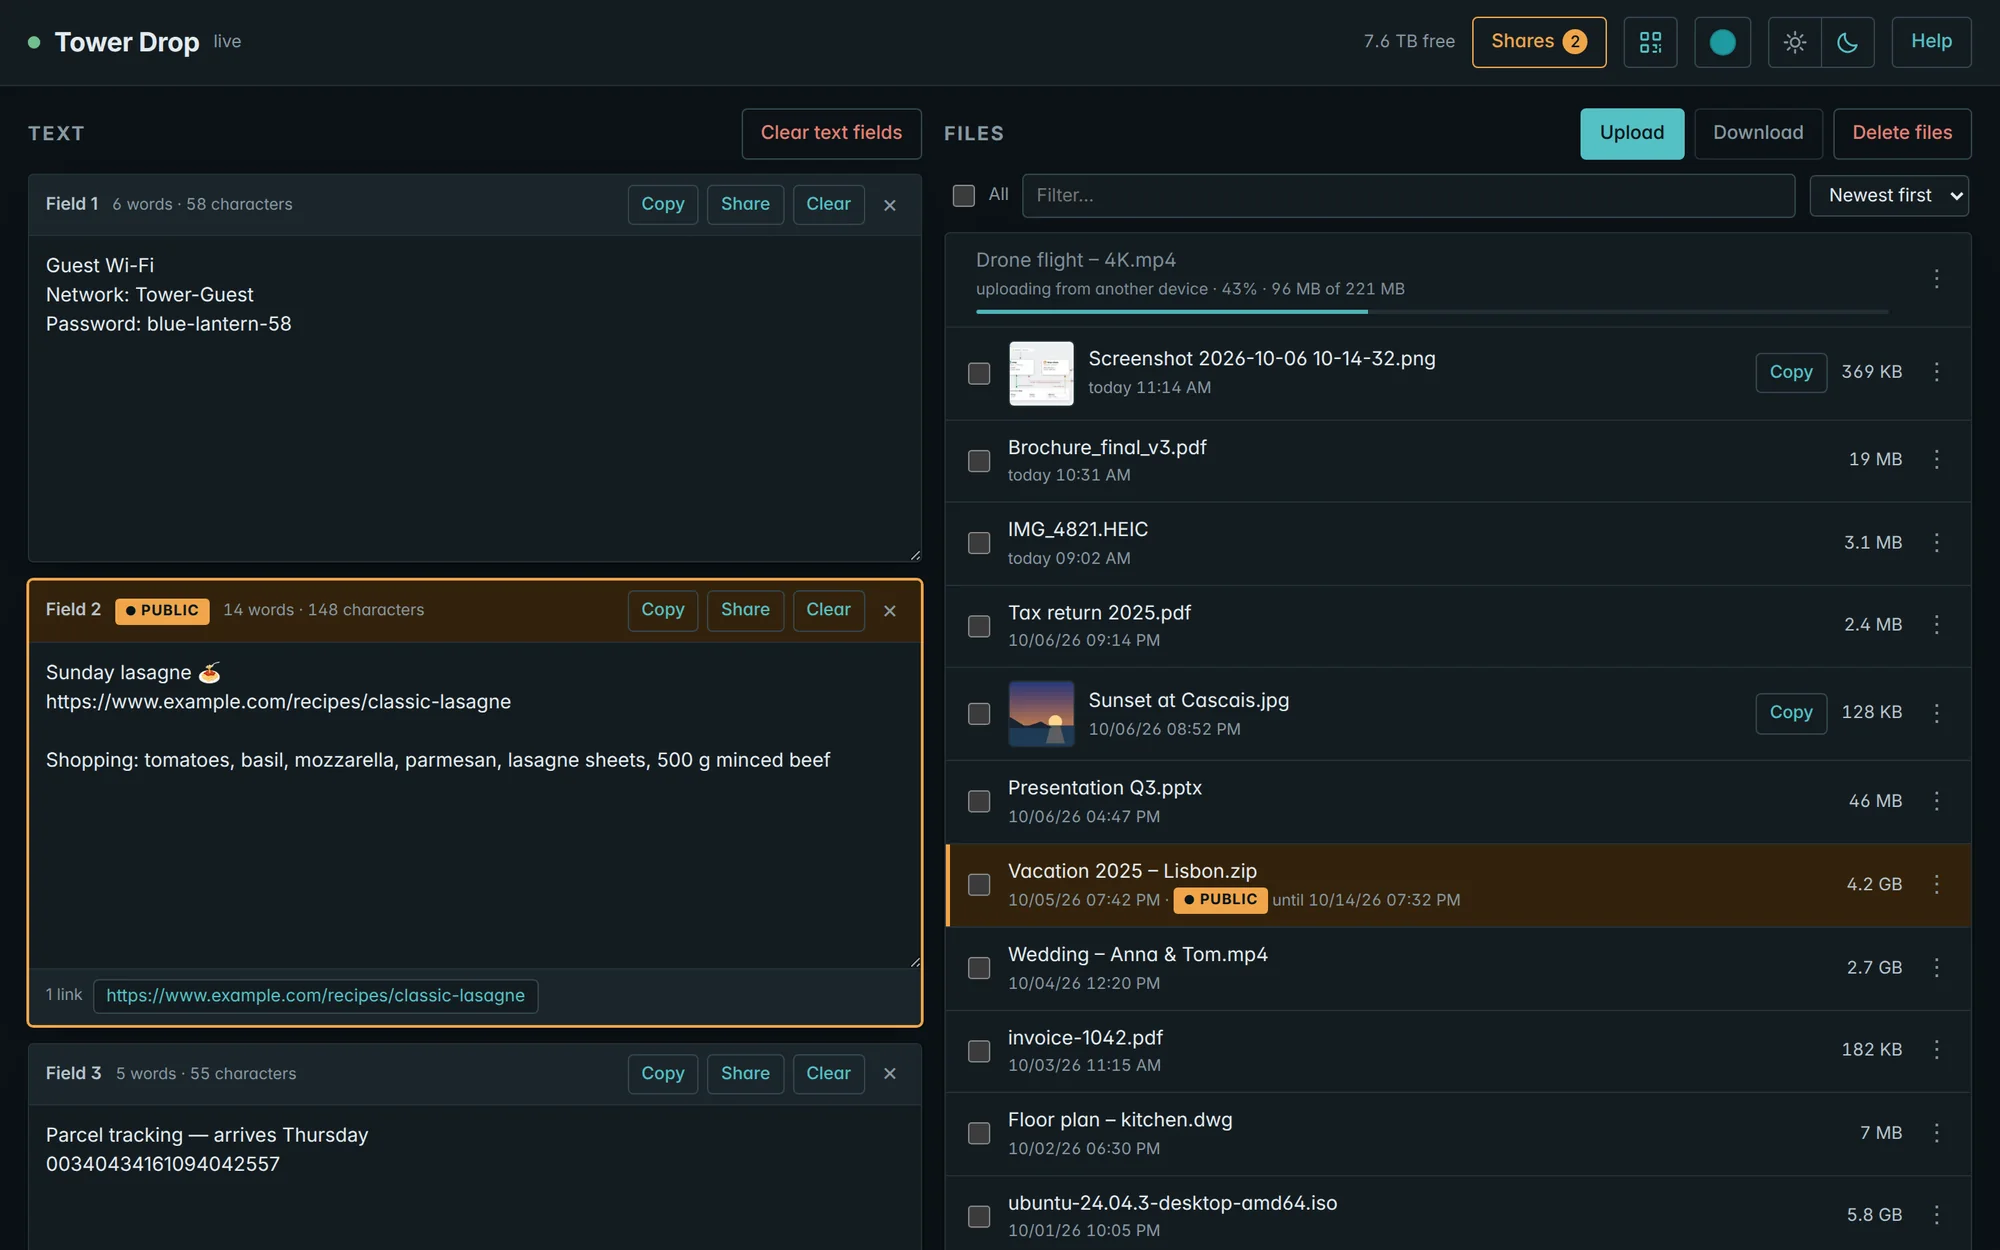
Task: Open options menu for Brochure_final_v3.pdf
Action: 1937,459
